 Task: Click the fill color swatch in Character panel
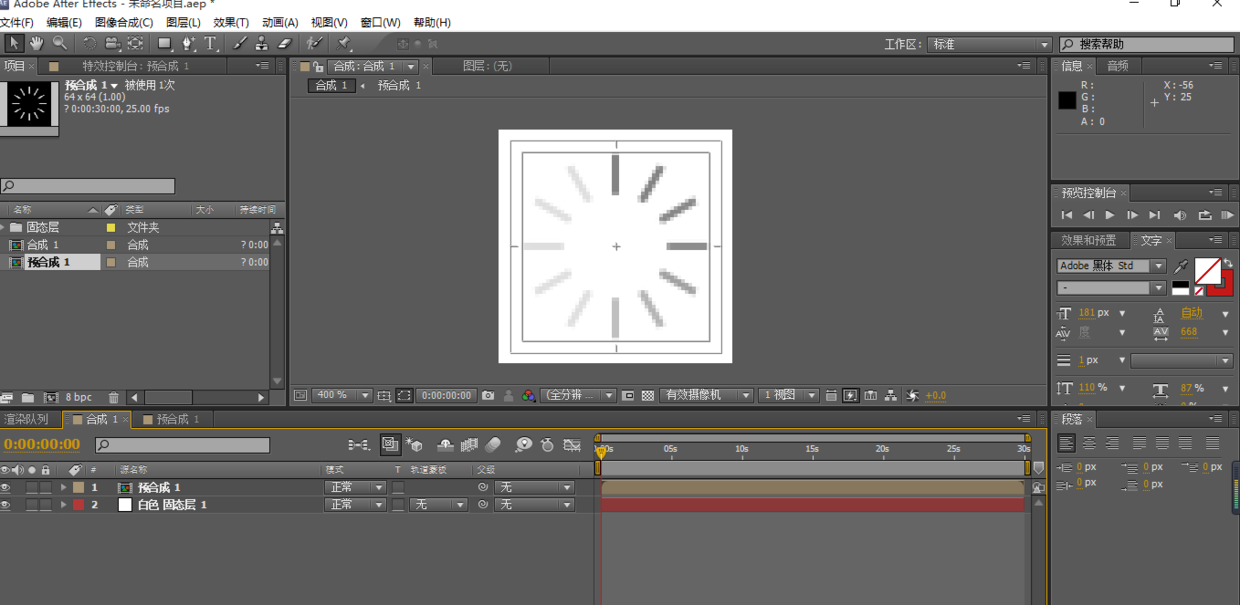pyautogui.click(x=1207, y=270)
